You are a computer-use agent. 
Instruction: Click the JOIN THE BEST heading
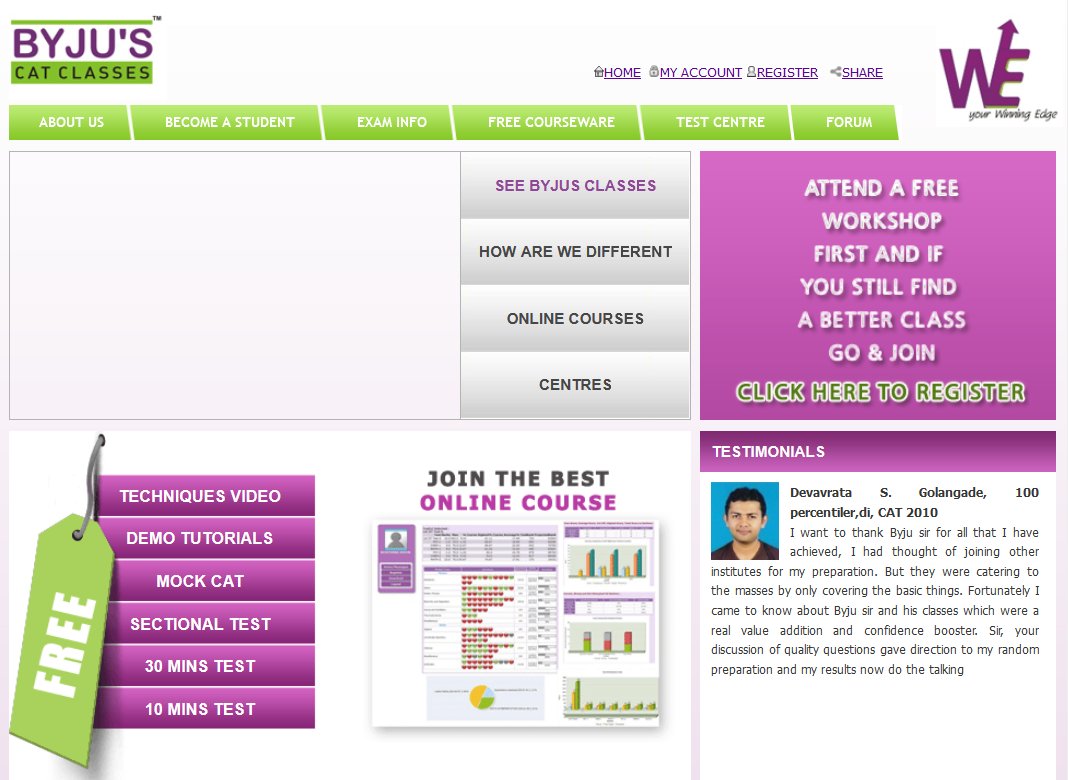pos(518,478)
